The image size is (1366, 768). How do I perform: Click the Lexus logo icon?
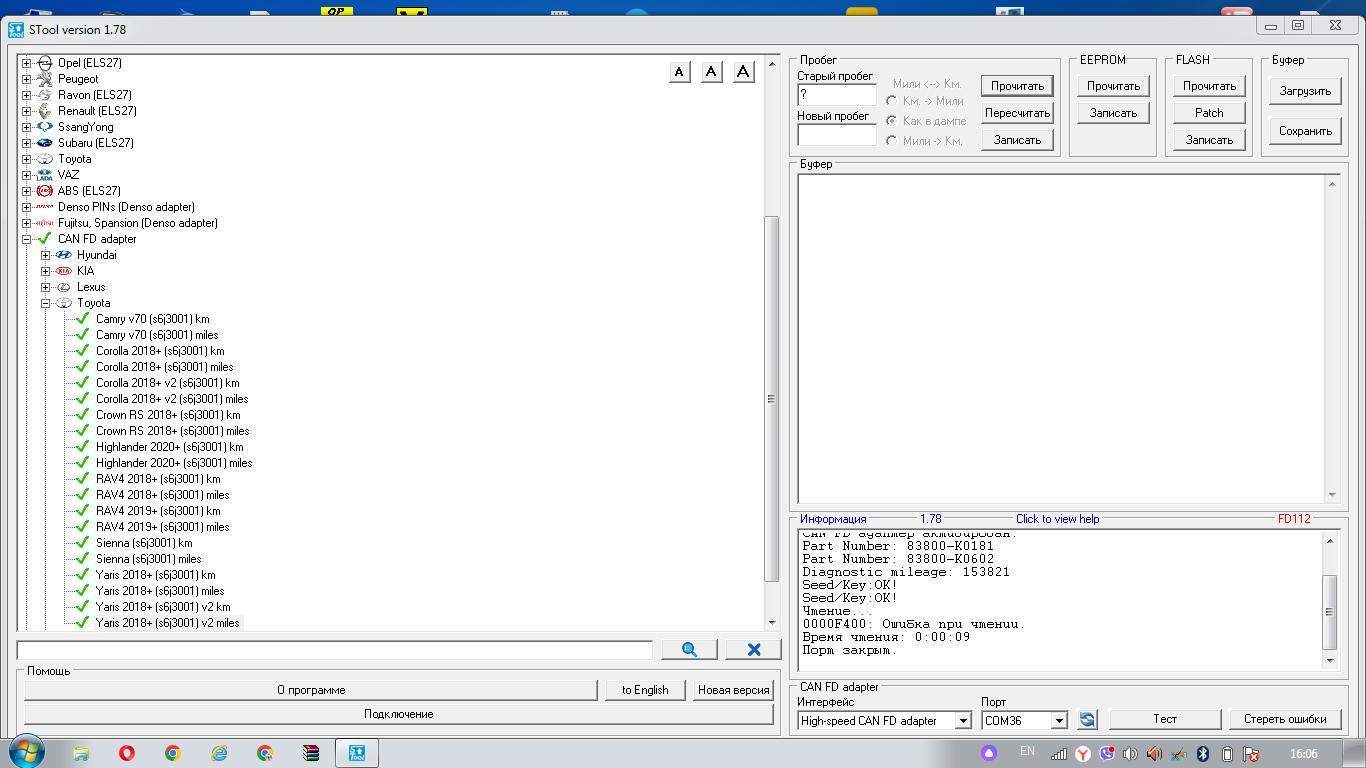(64, 287)
